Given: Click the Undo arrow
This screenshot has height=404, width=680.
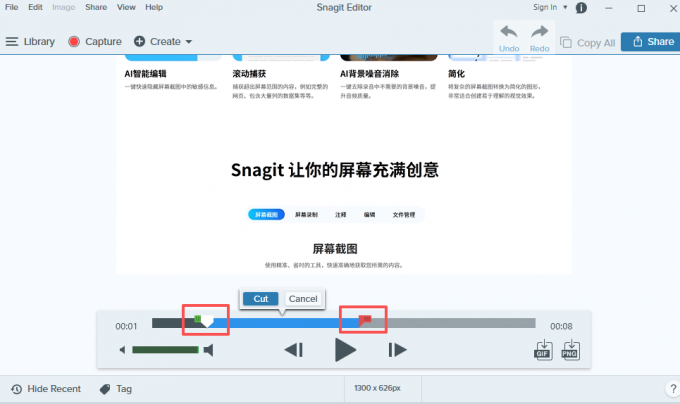Looking at the screenshot, I should pos(509,32).
